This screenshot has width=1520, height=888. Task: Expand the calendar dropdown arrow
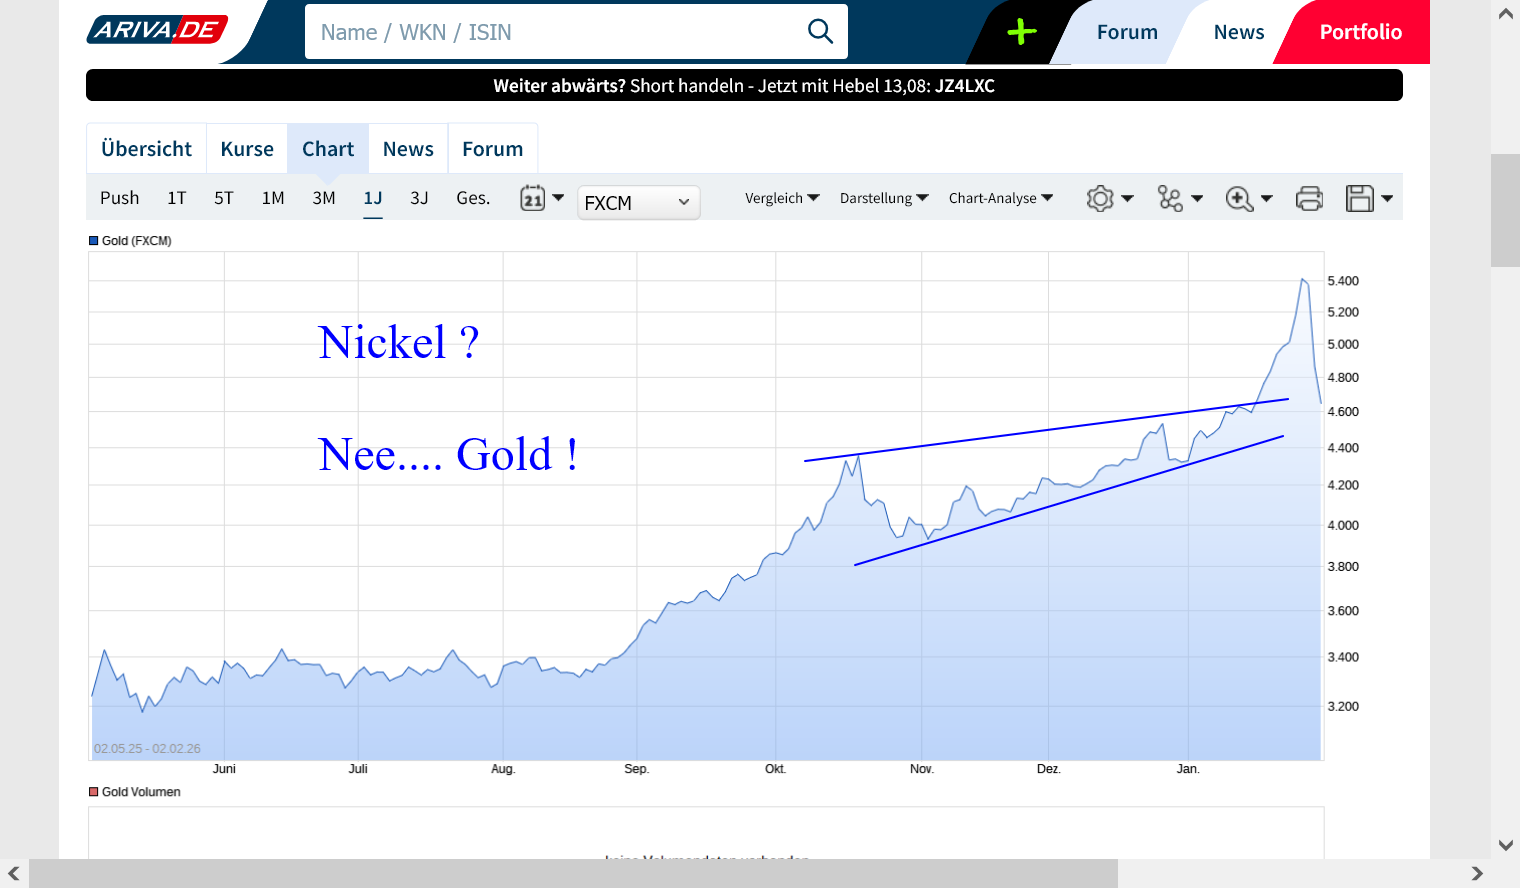(x=558, y=198)
